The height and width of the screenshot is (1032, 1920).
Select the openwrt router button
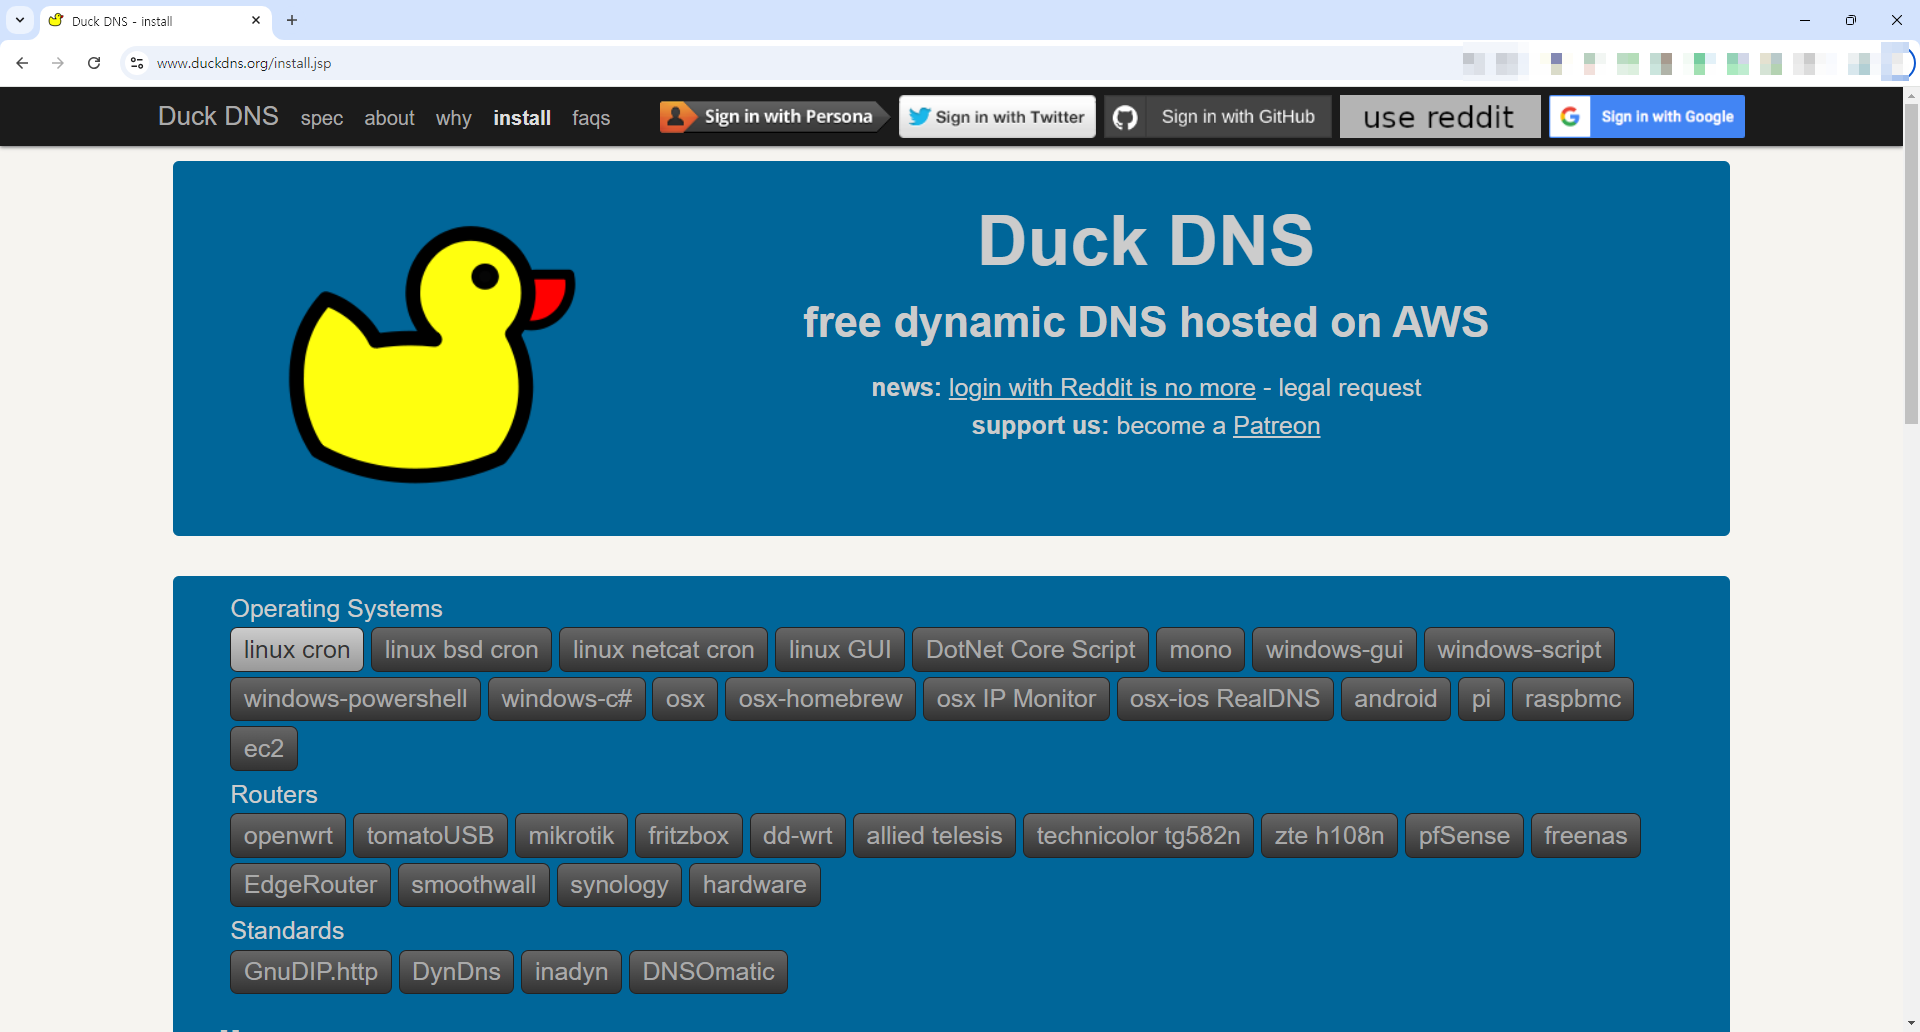(288, 836)
